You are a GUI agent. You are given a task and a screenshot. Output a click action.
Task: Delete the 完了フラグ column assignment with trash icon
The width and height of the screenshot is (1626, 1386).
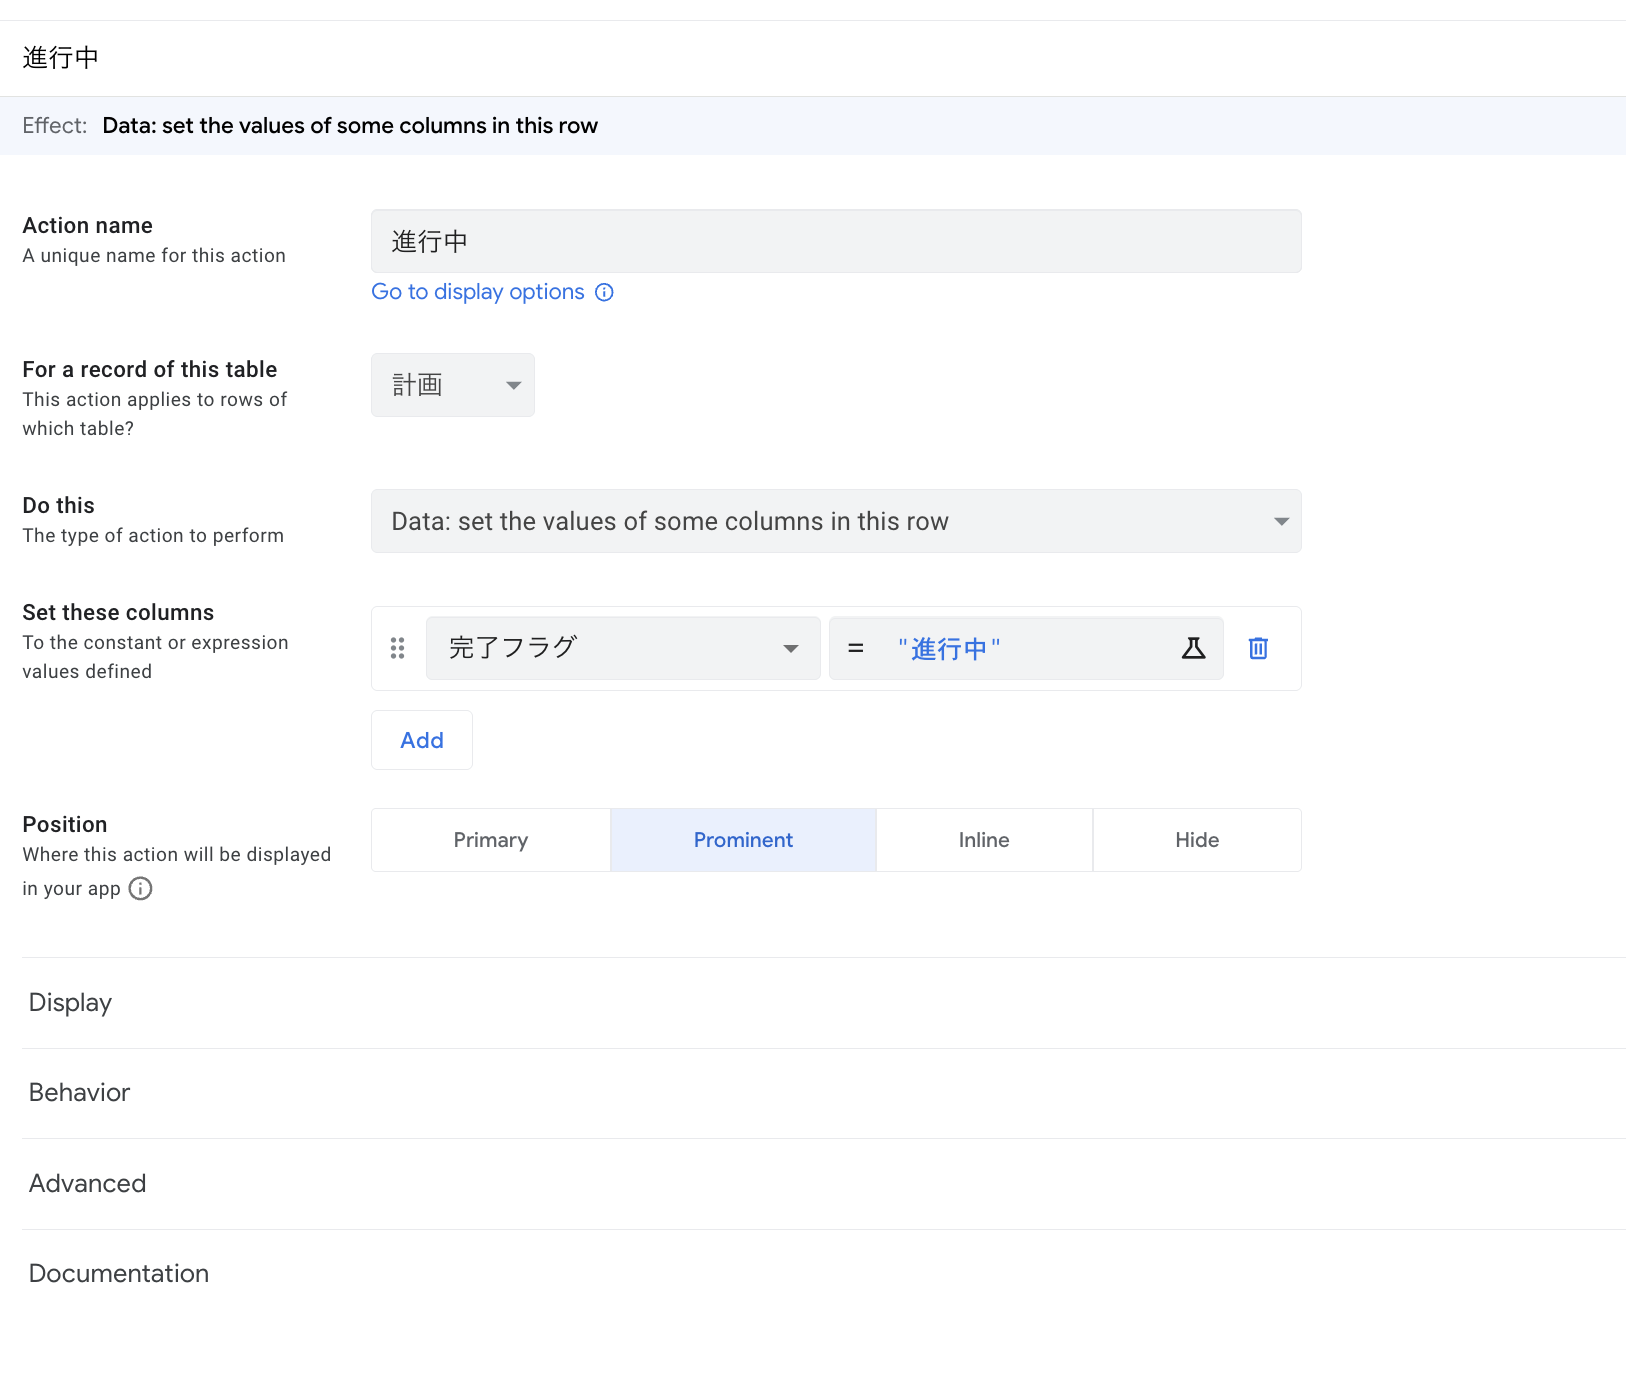[1258, 648]
